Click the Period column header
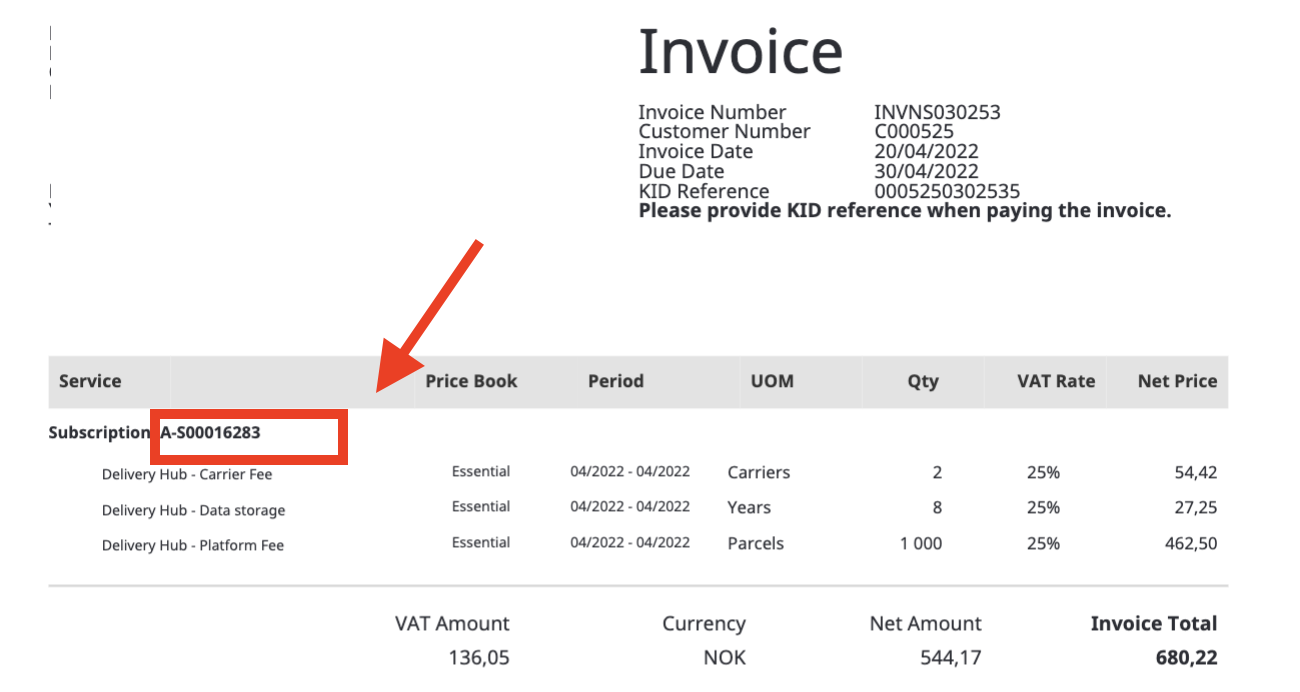1300x692 pixels. click(x=616, y=381)
